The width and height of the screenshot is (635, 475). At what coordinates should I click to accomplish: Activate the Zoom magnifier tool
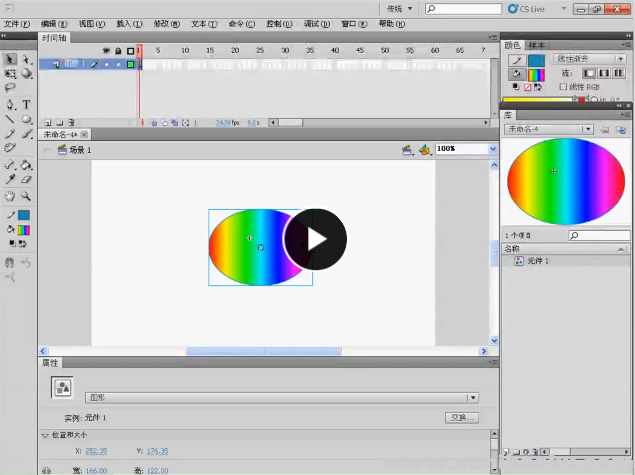click(26, 196)
